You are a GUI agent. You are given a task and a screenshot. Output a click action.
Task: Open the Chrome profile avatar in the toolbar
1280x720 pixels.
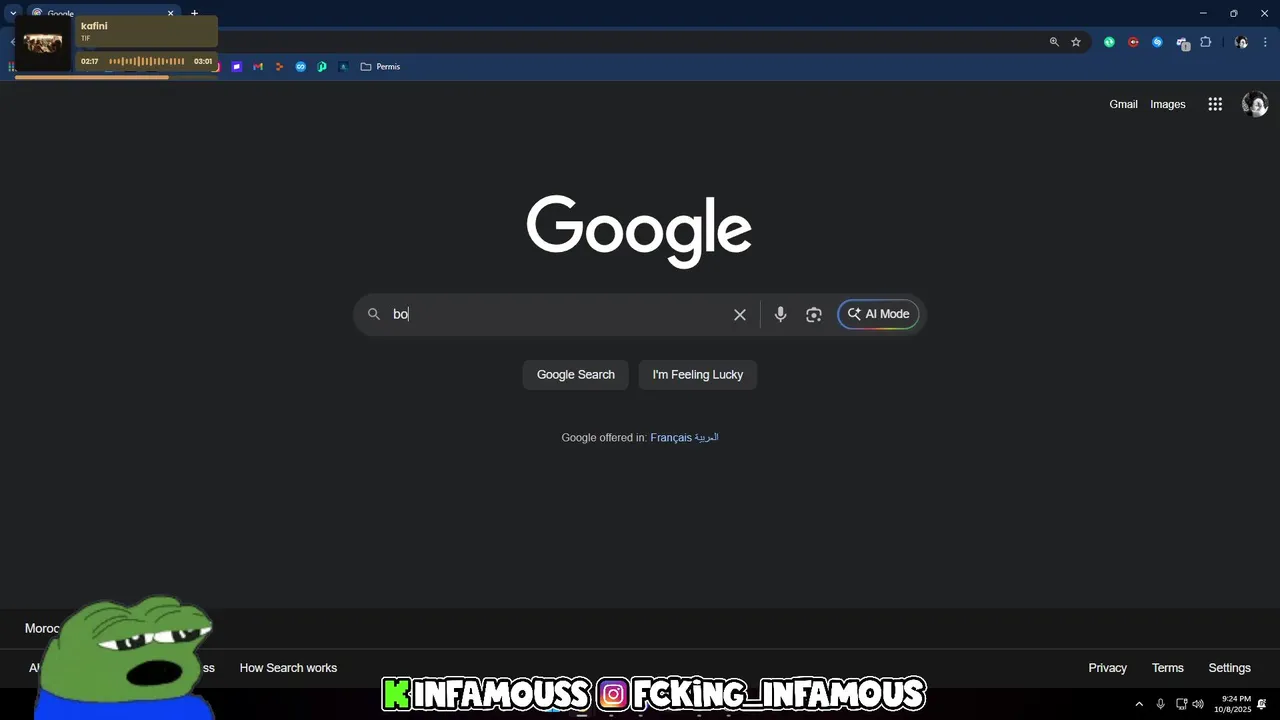(1241, 42)
